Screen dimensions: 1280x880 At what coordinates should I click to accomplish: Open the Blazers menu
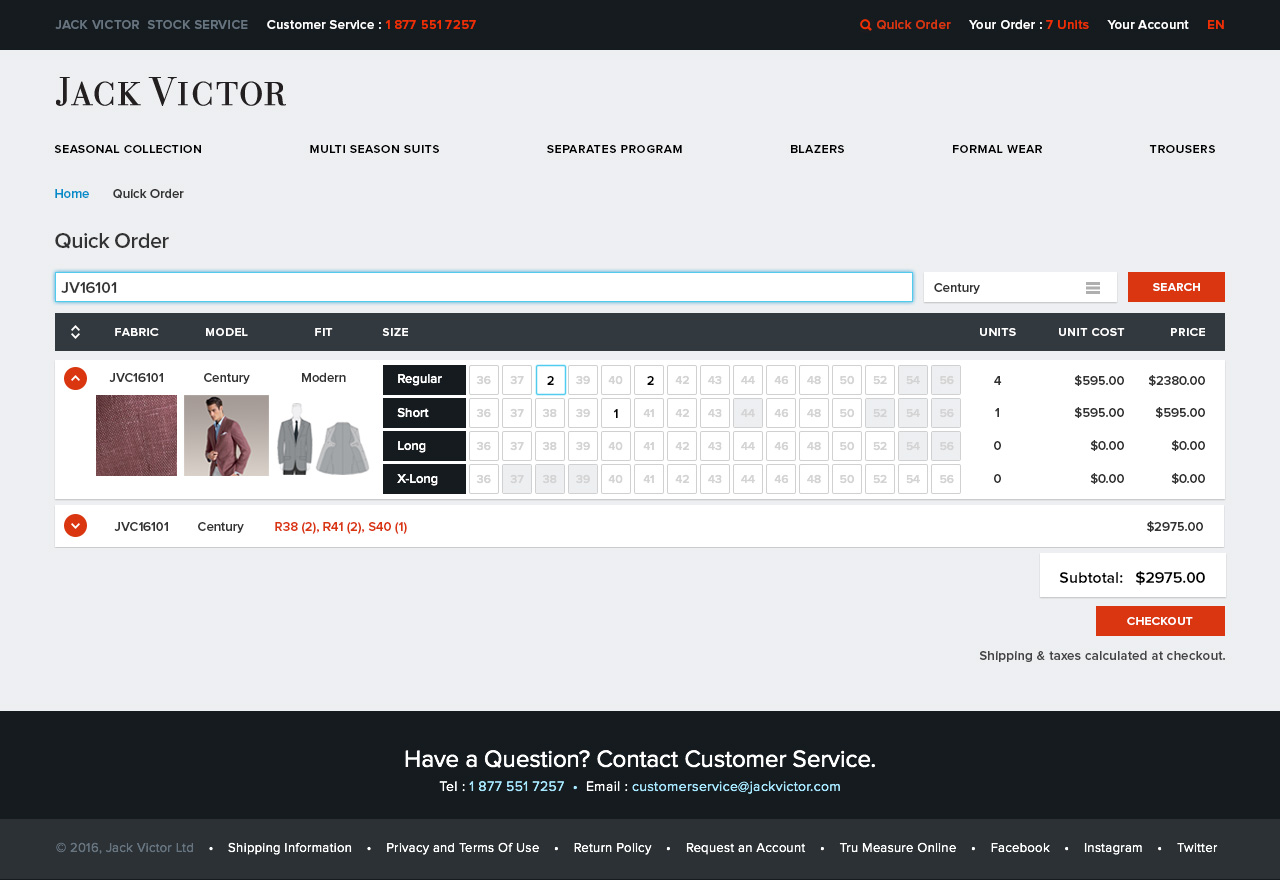[x=817, y=149]
